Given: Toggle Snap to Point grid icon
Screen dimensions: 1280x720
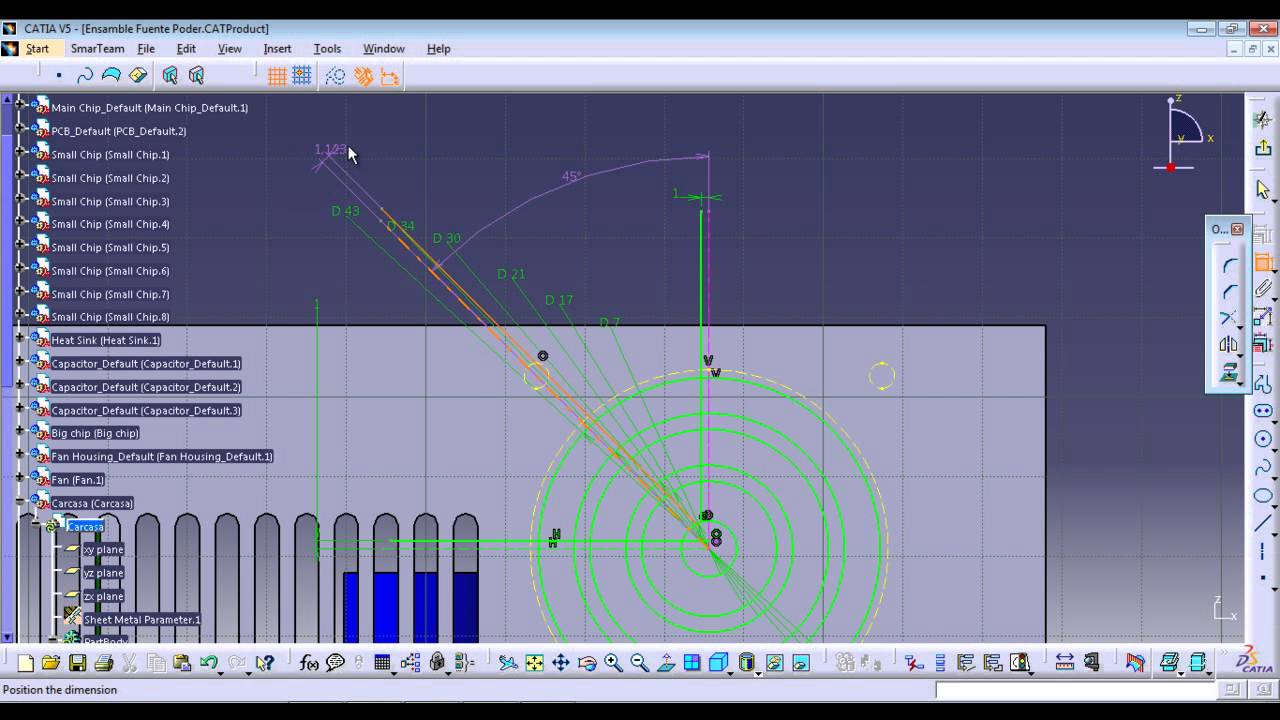Looking at the screenshot, I should [x=302, y=75].
